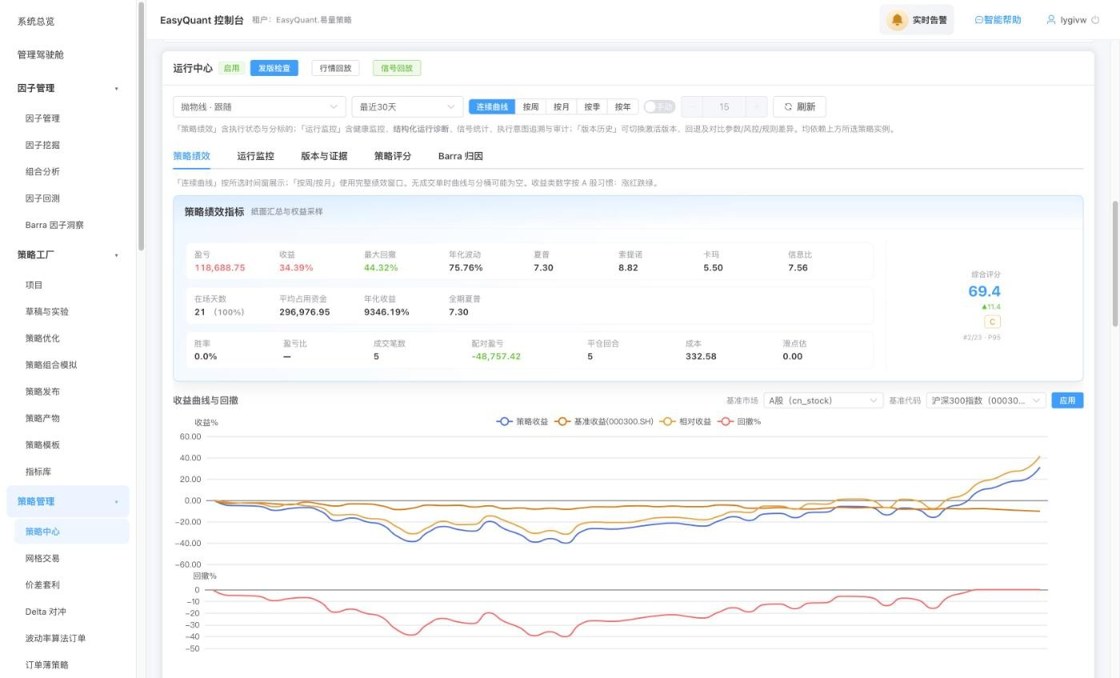Click the sidebar vertical scrollbar
The image size is (1120, 678).
coord(141,125)
